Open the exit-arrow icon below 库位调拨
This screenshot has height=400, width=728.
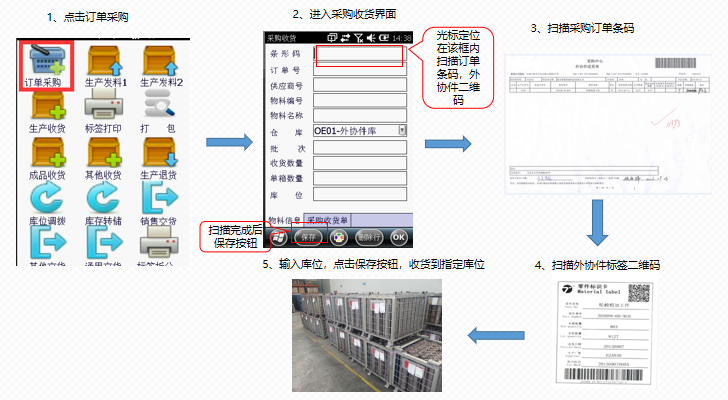[48, 242]
